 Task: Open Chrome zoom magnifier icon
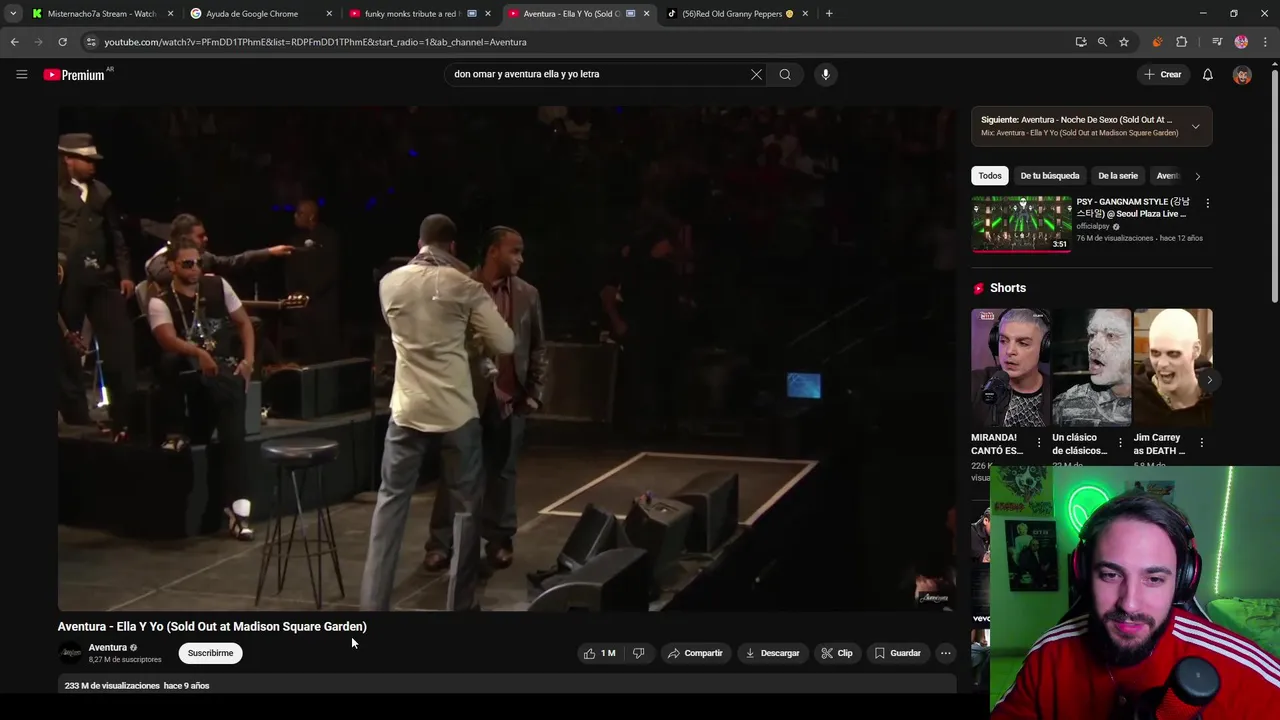(1102, 42)
